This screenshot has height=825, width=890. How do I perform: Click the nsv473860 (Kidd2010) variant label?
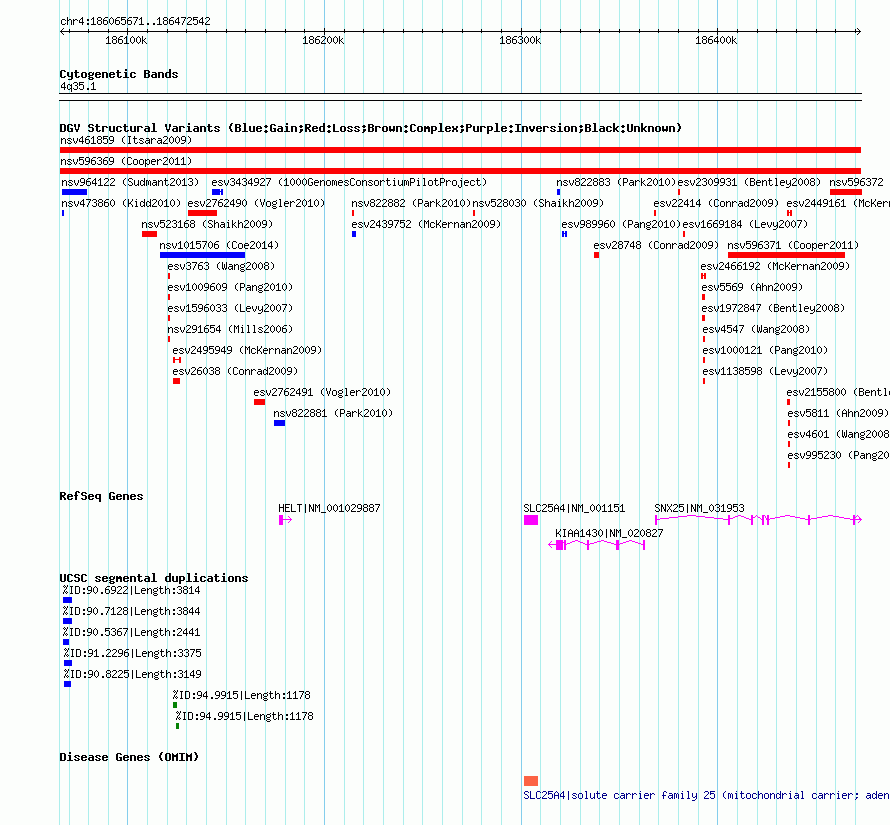121,203
